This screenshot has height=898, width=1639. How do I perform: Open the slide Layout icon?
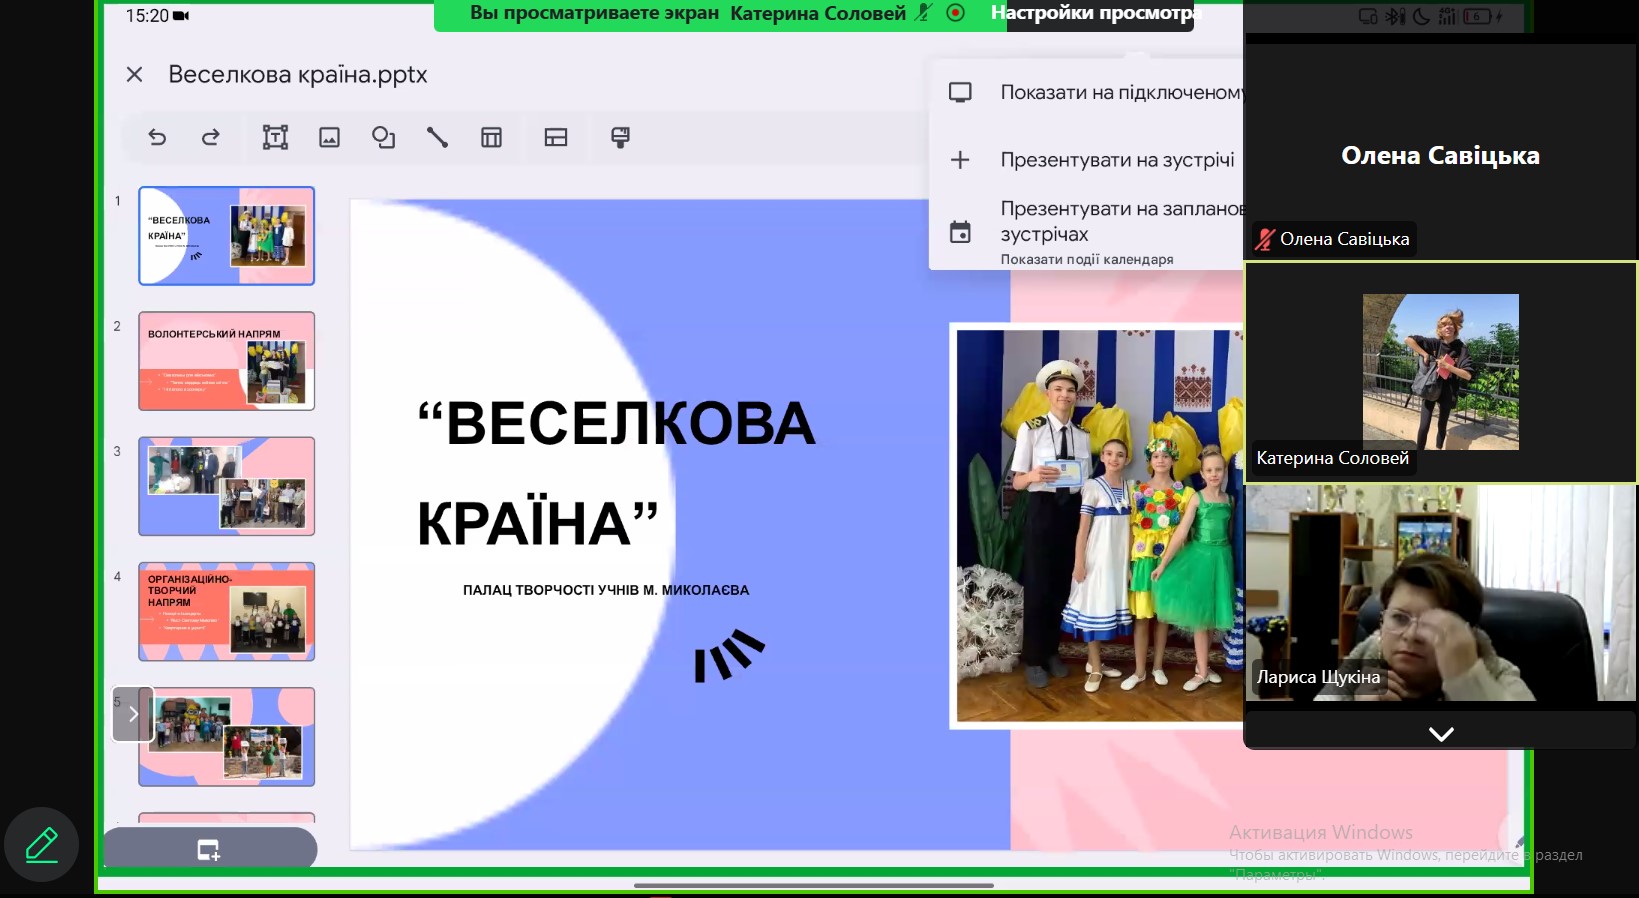point(556,138)
